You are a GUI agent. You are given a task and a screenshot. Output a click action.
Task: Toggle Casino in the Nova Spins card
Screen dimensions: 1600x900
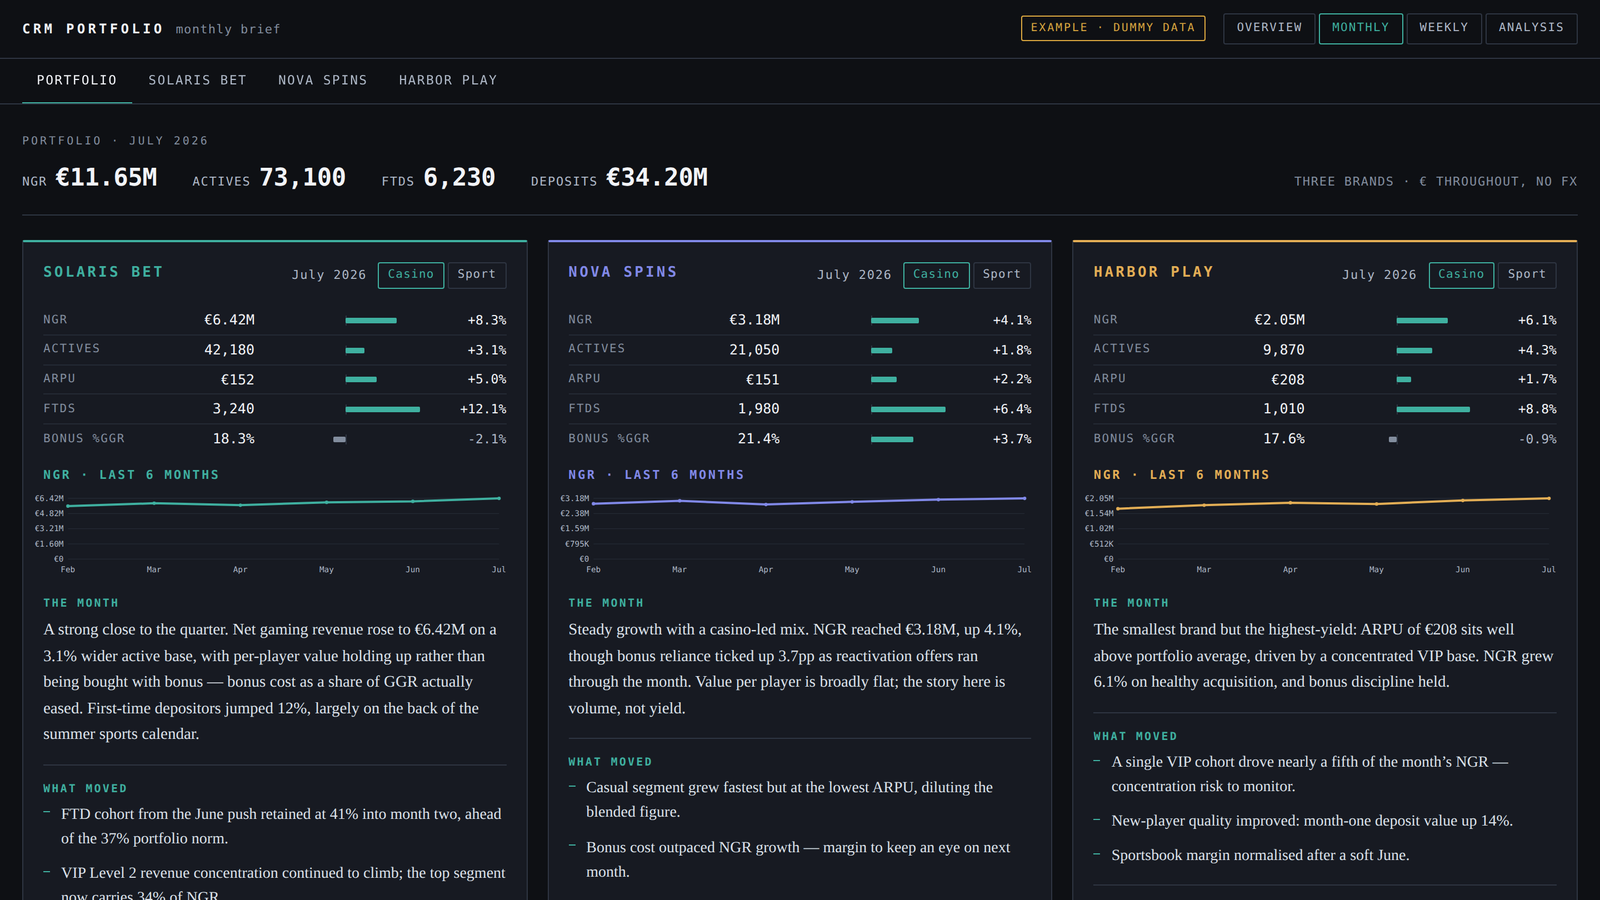[936, 275]
